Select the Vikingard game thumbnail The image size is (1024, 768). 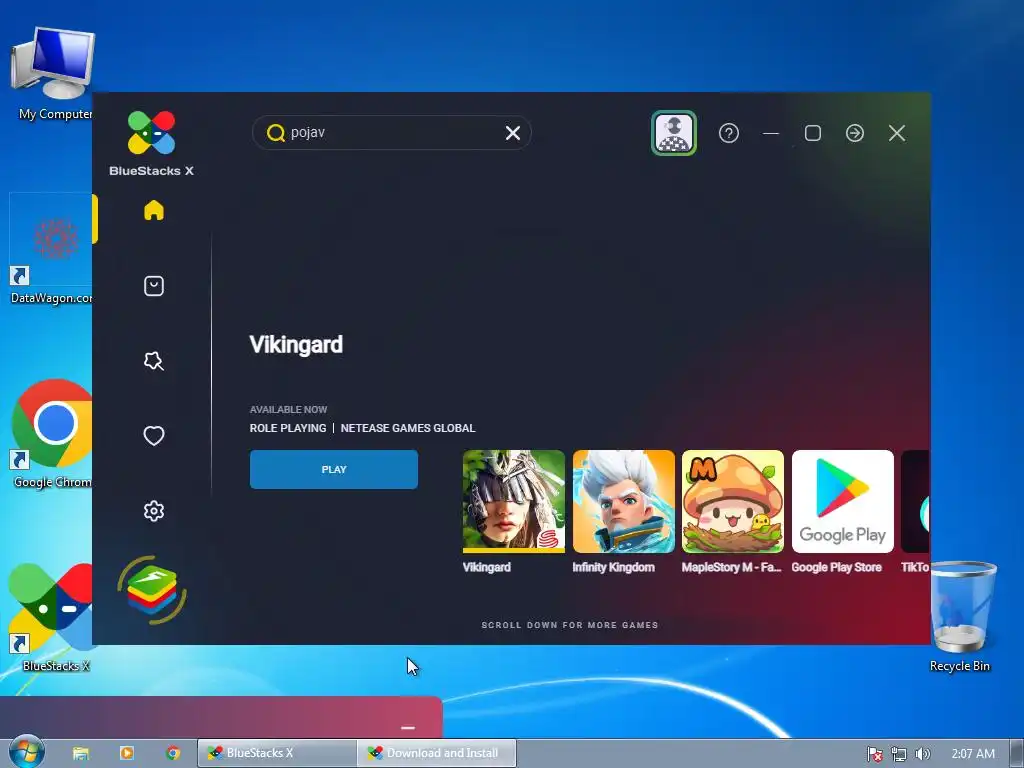point(514,501)
